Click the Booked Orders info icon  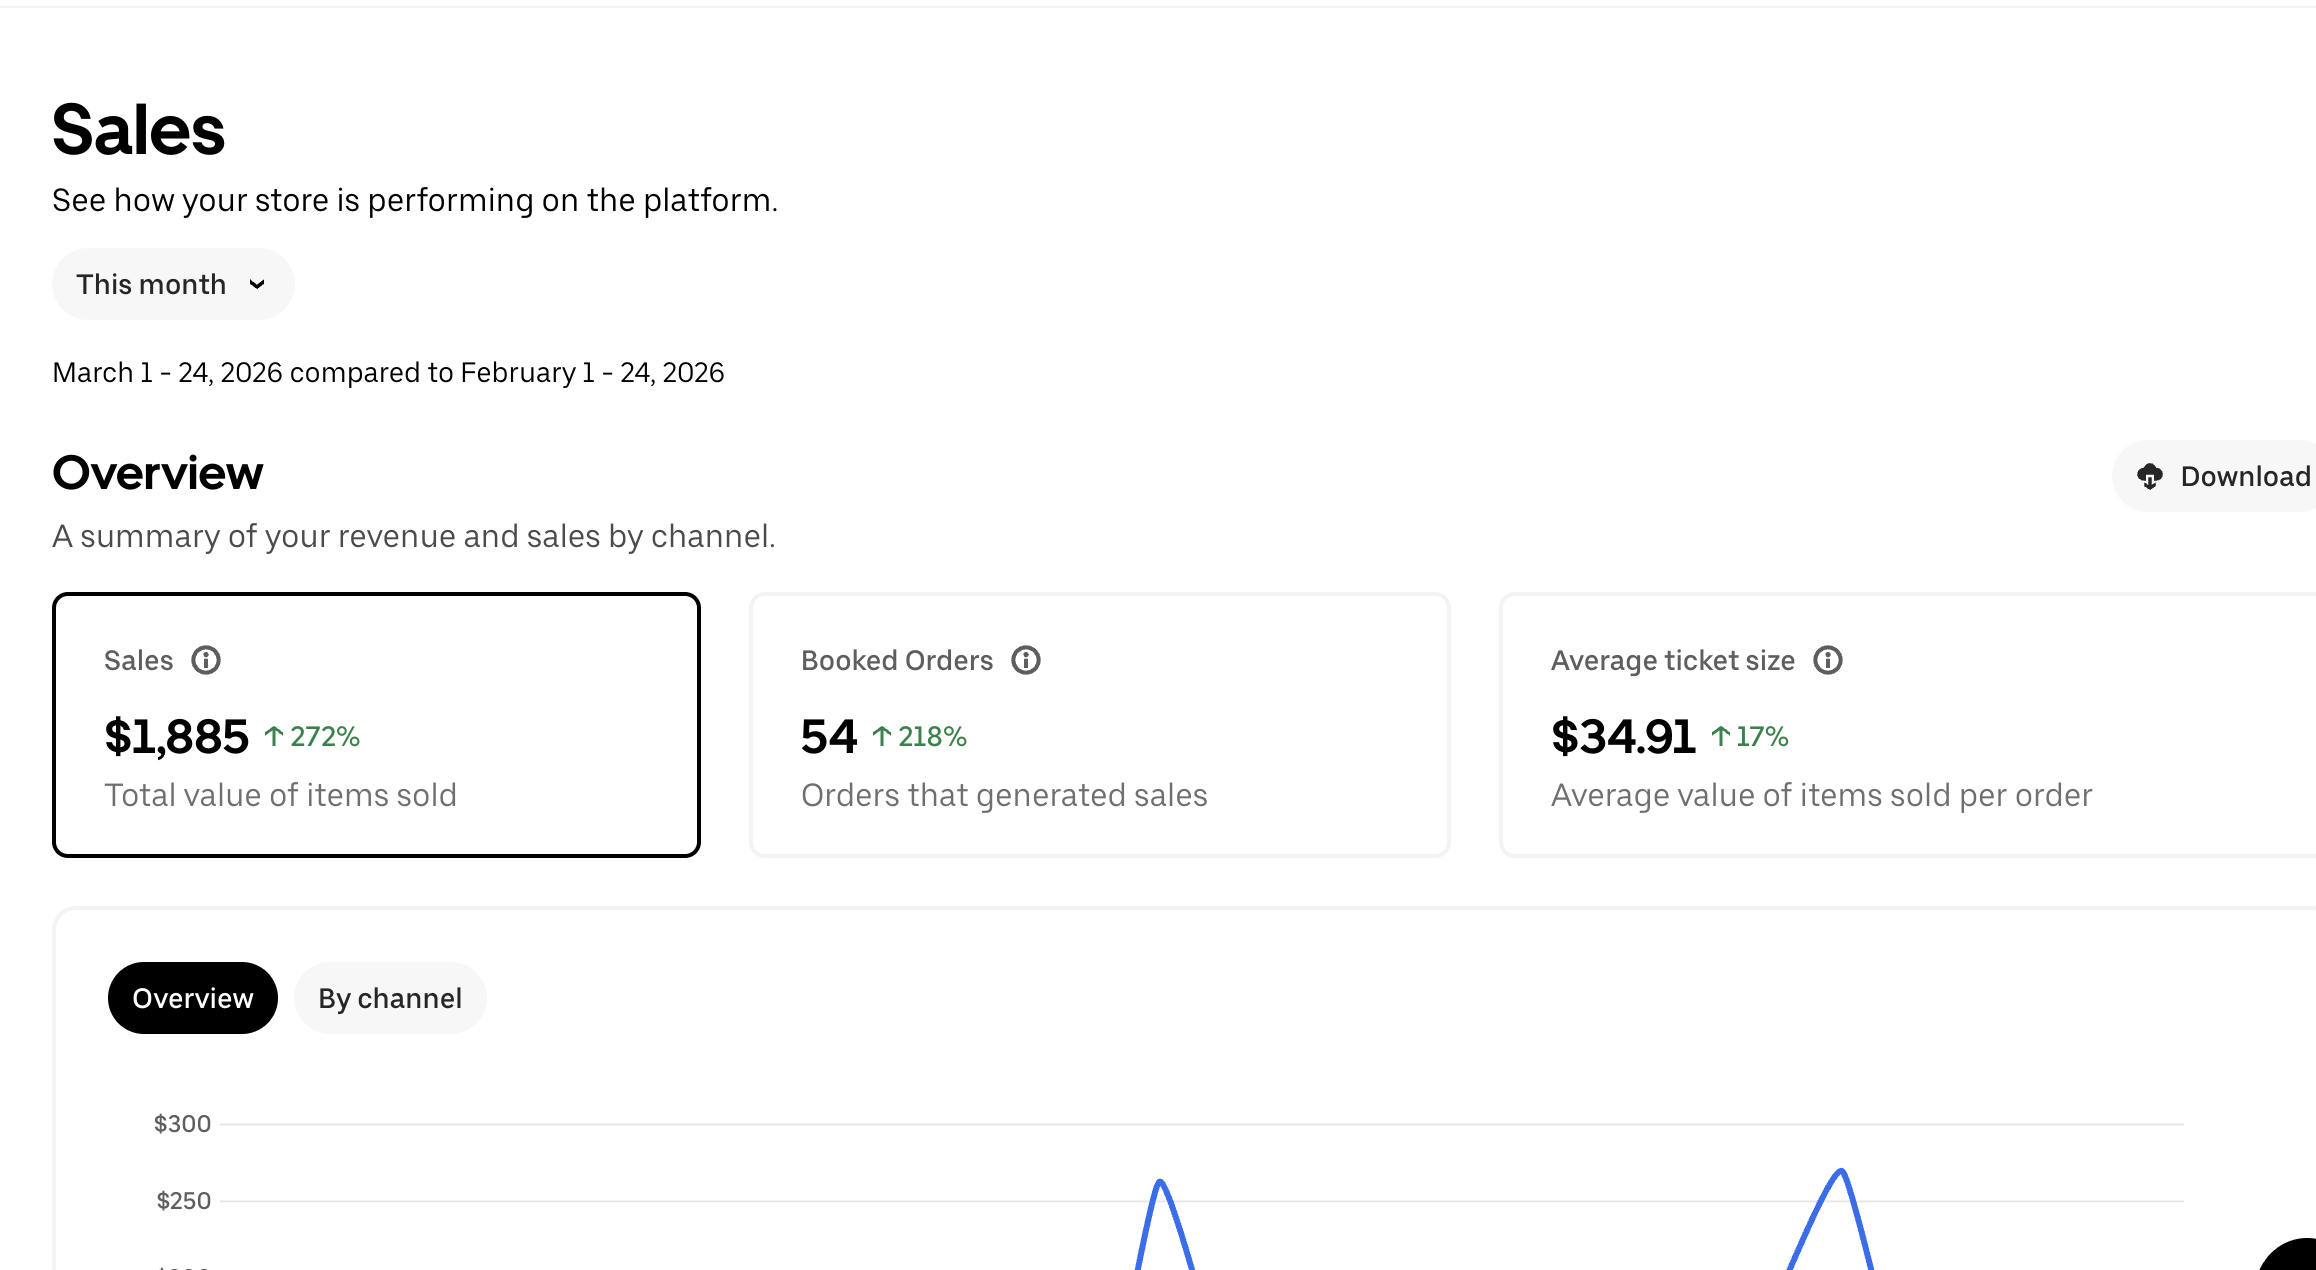click(1026, 660)
